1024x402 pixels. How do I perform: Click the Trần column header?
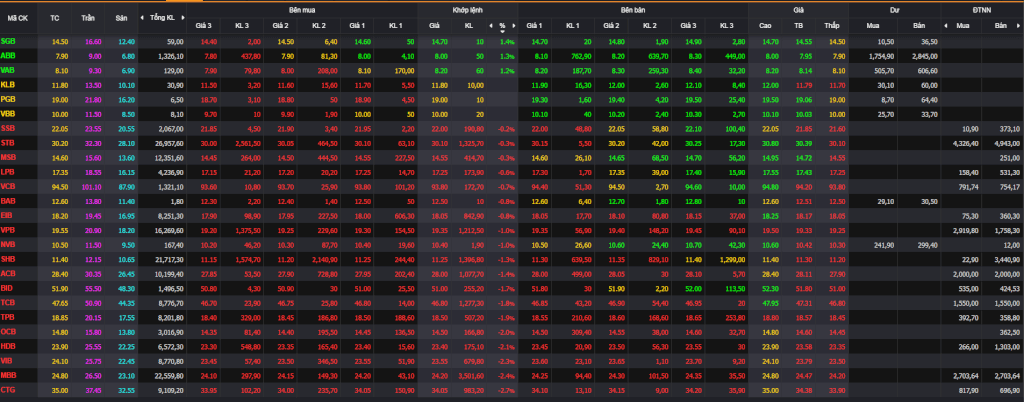[x=88, y=18]
